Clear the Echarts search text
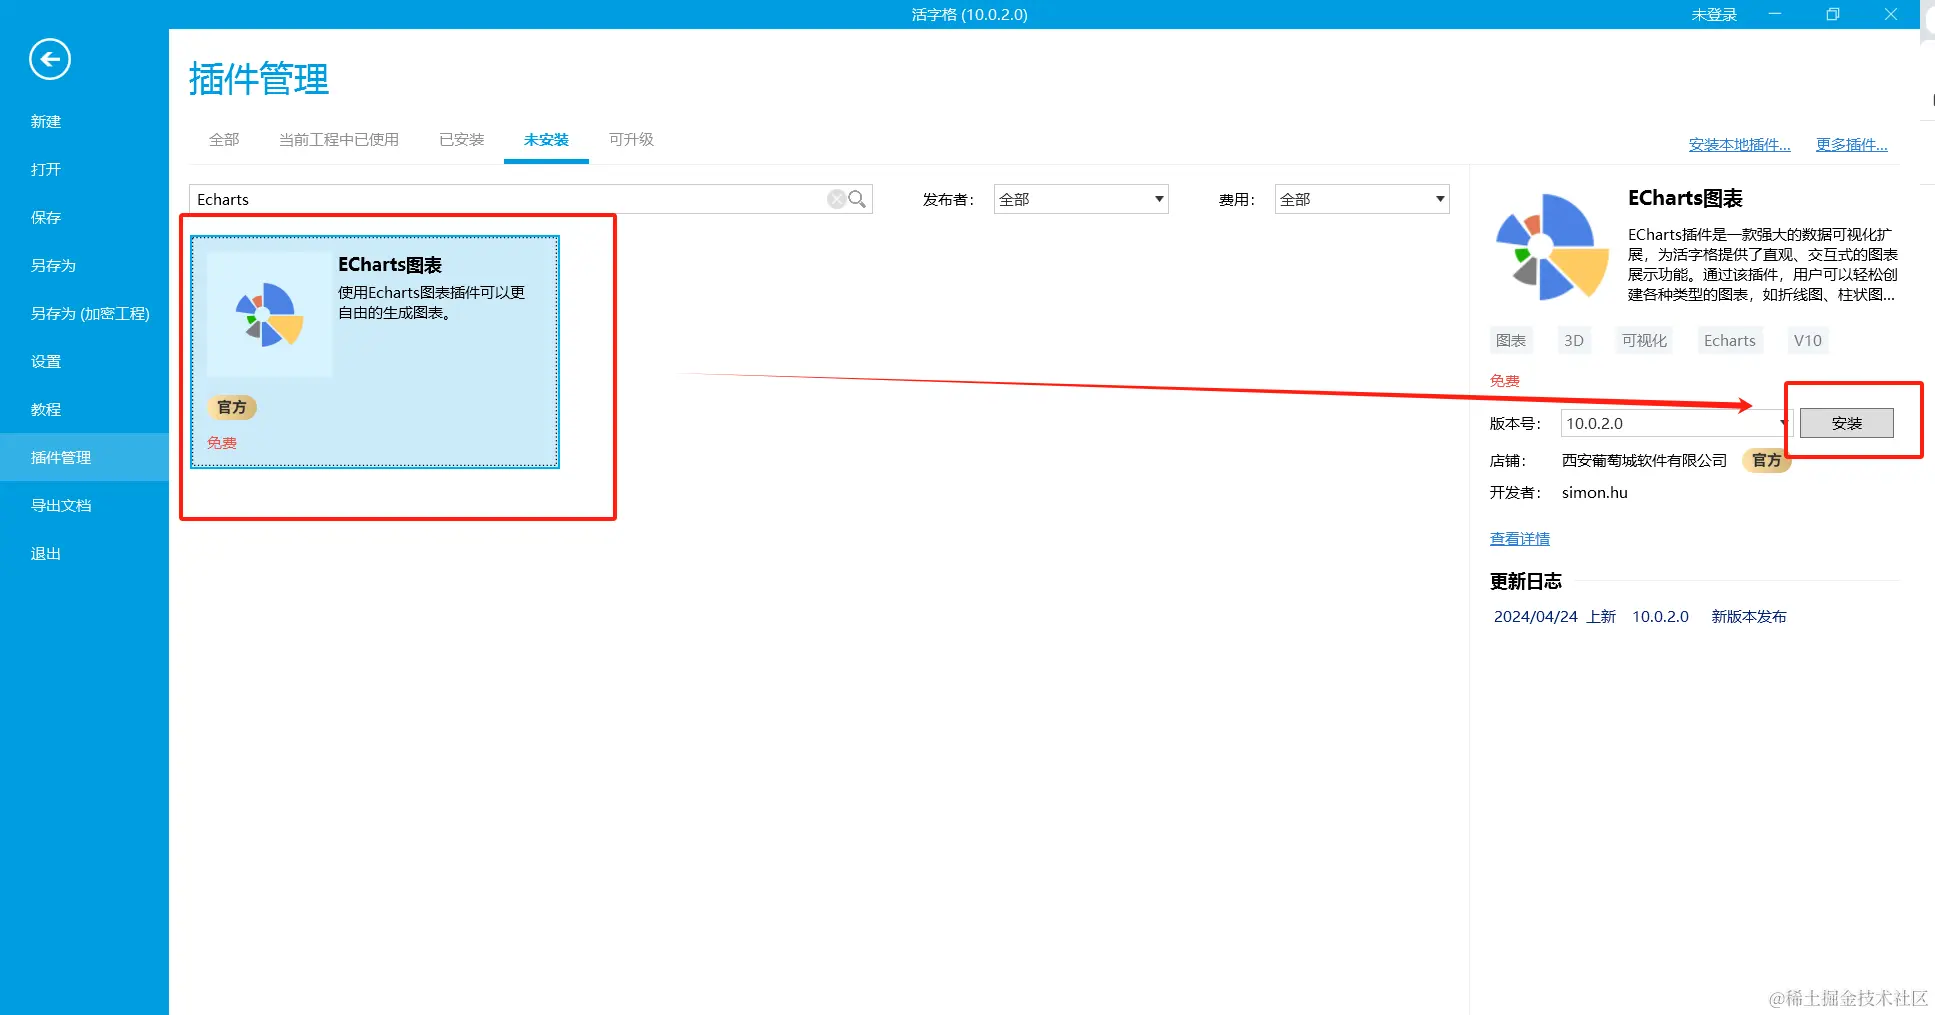1935x1015 pixels. [836, 199]
